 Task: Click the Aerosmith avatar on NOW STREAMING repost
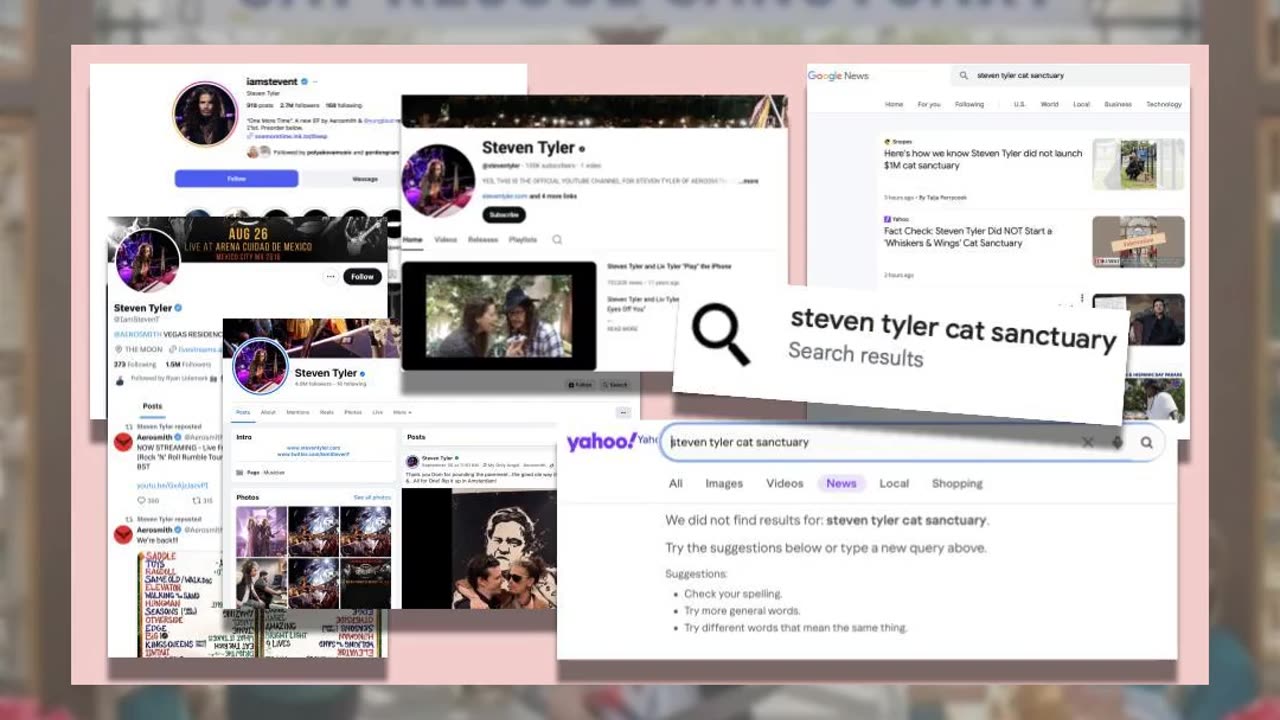pos(123,441)
